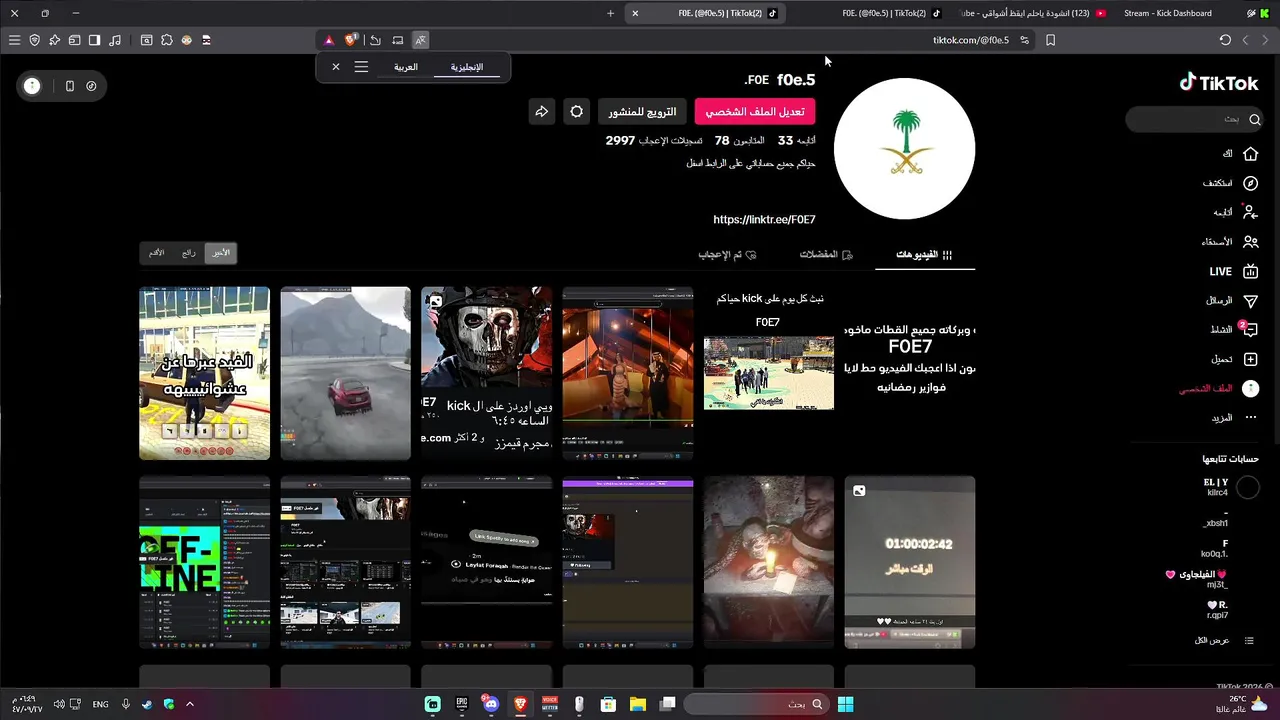Click the ENG language indicator in tray
The height and width of the screenshot is (720, 1280).
(x=100, y=704)
